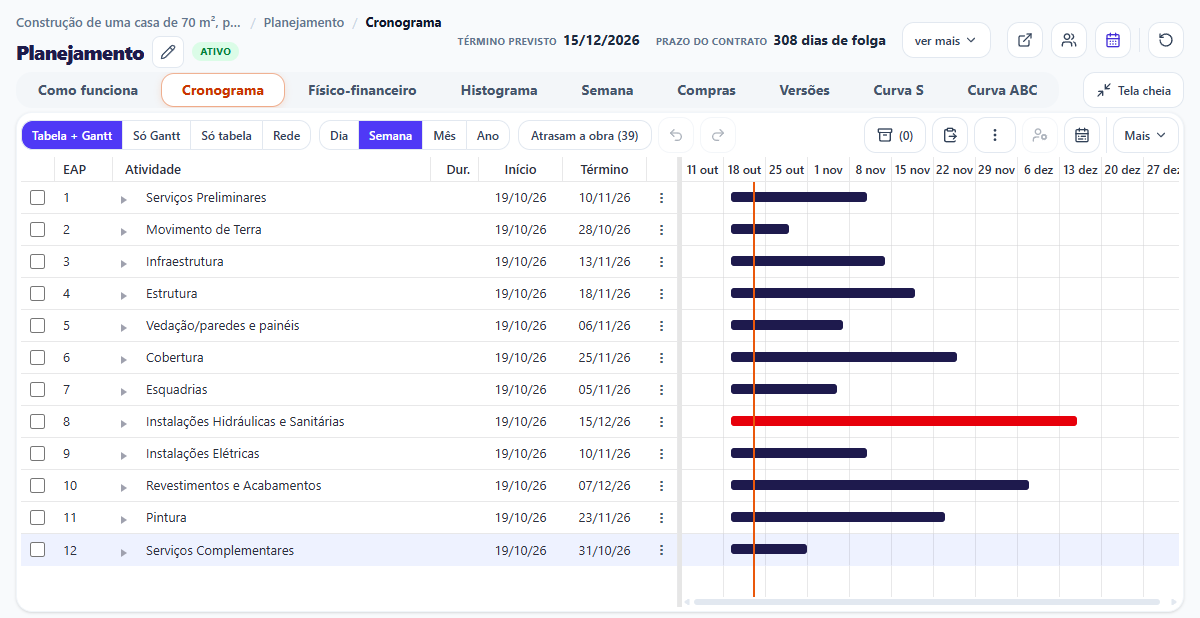
Task: Open row menu for Esquadrias
Action: pyautogui.click(x=661, y=390)
